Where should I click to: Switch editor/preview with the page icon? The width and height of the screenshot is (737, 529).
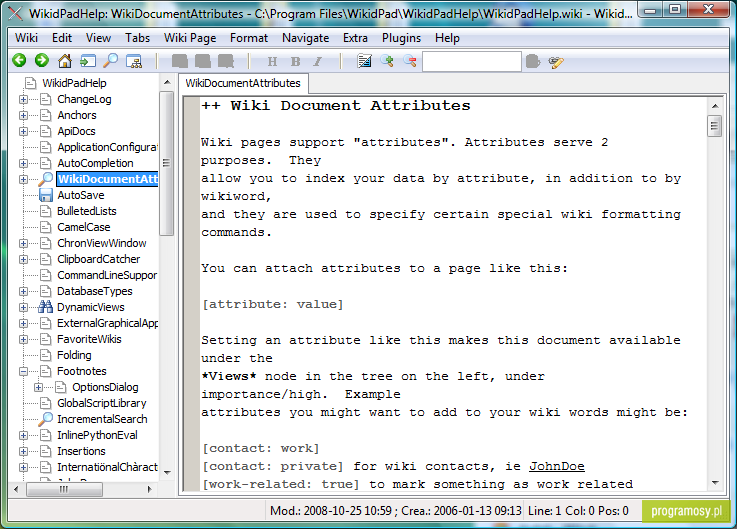coord(364,61)
